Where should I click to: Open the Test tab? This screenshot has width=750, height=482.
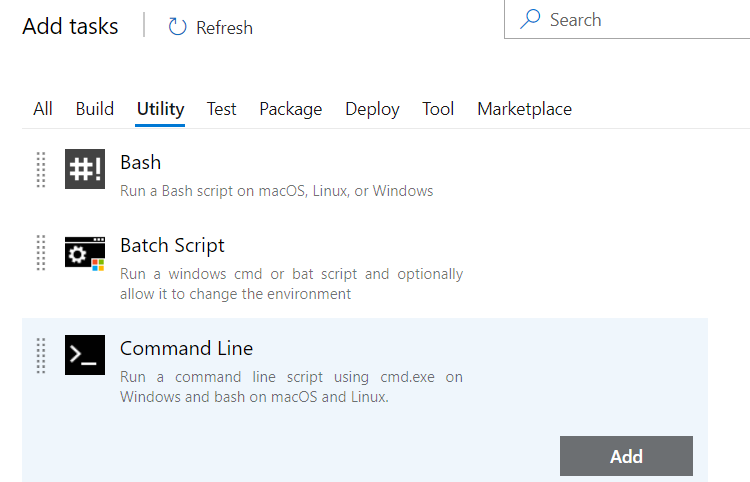pos(221,109)
